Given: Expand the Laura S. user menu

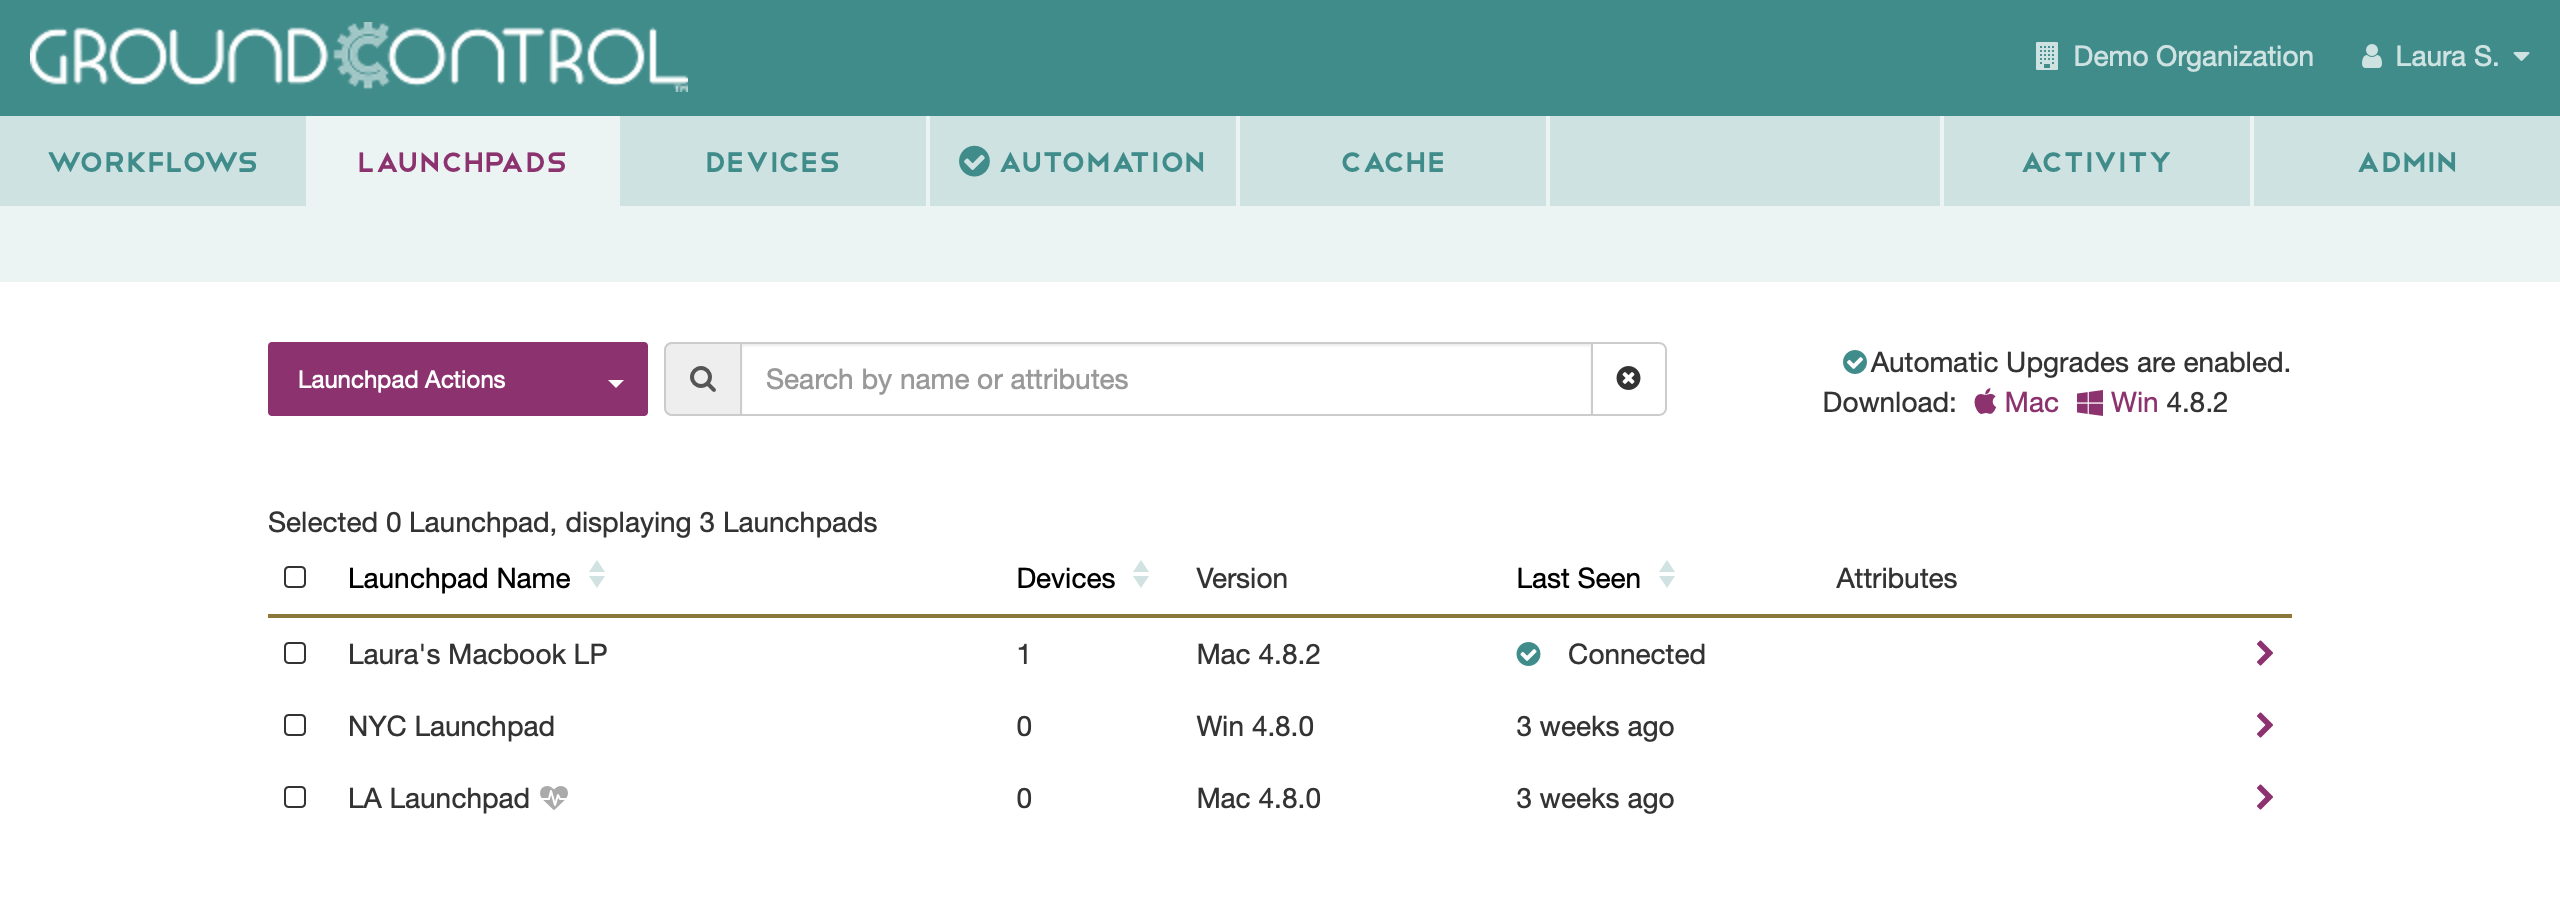Looking at the screenshot, I should click(2445, 56).
